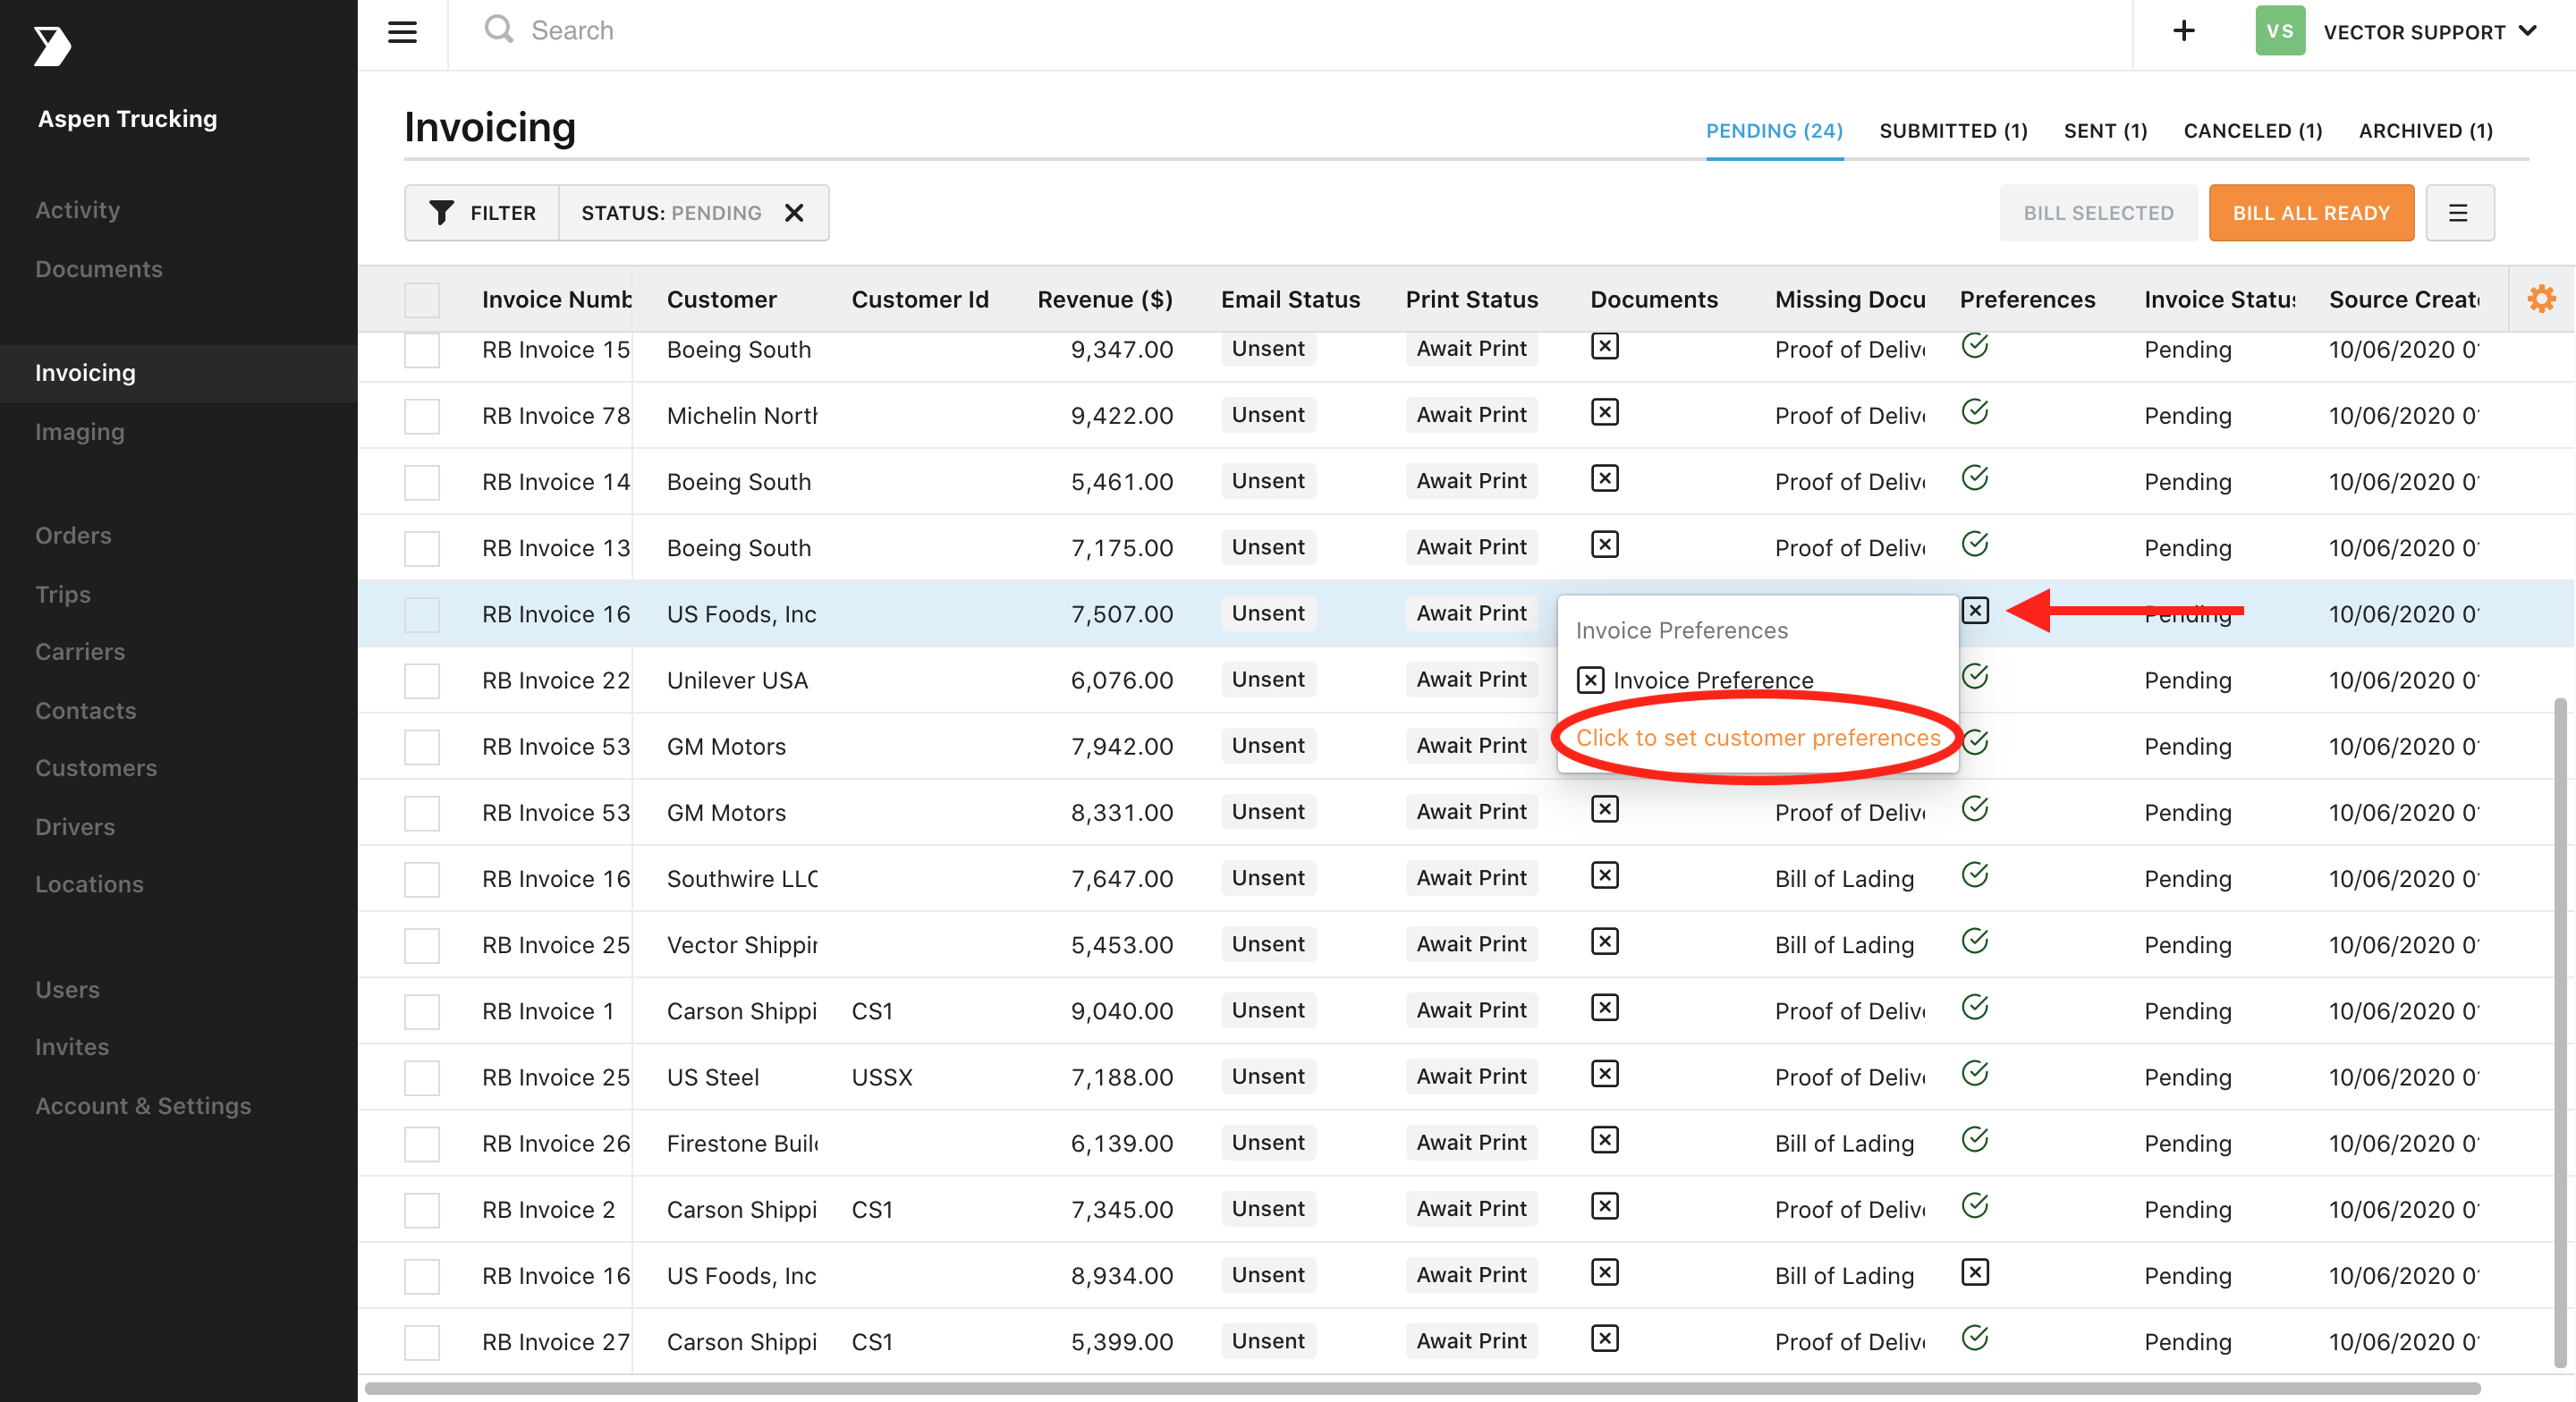Sort by Customer column header
The image size is (2576, 1402).
(721, 300)
